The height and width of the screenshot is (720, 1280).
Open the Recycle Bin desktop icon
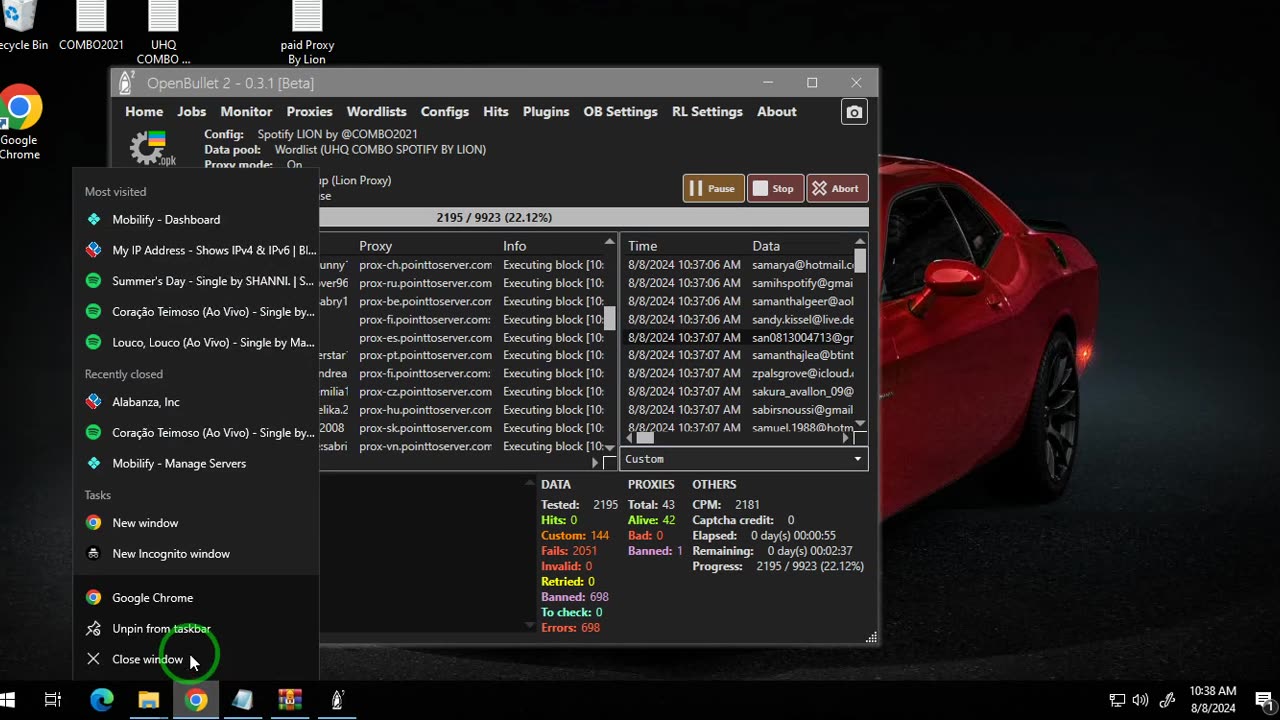[x=20, y=26]
